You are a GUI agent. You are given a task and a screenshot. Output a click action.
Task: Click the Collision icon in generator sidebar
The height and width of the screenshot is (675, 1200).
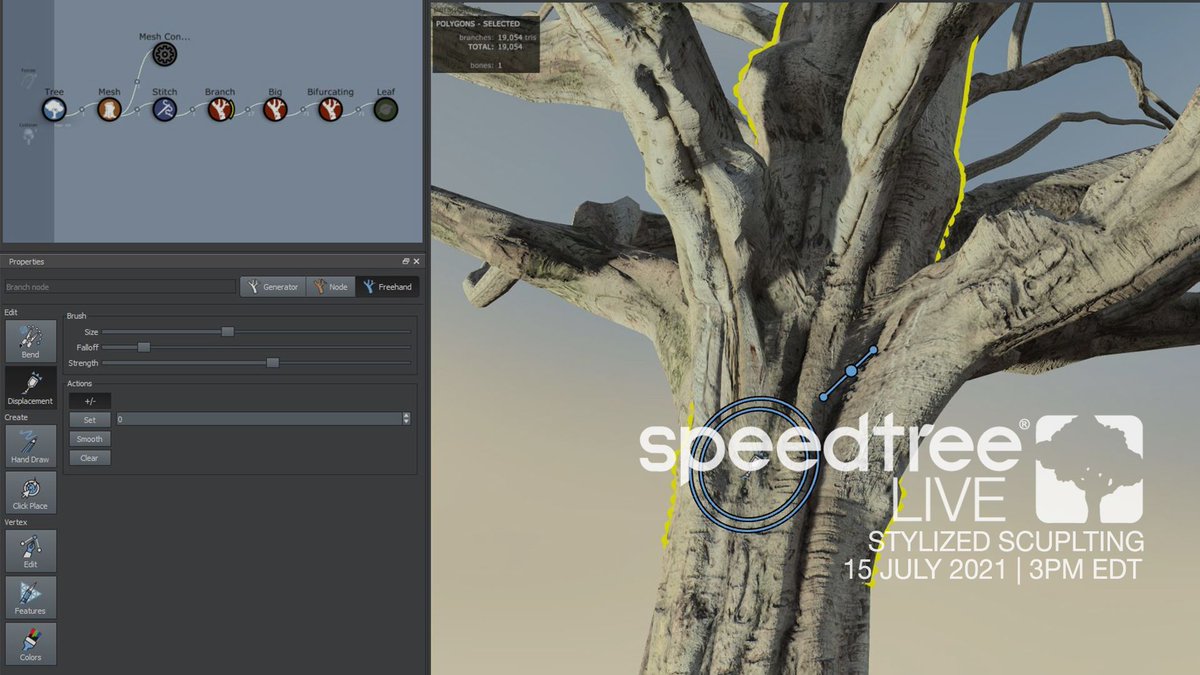pos(28,134)
